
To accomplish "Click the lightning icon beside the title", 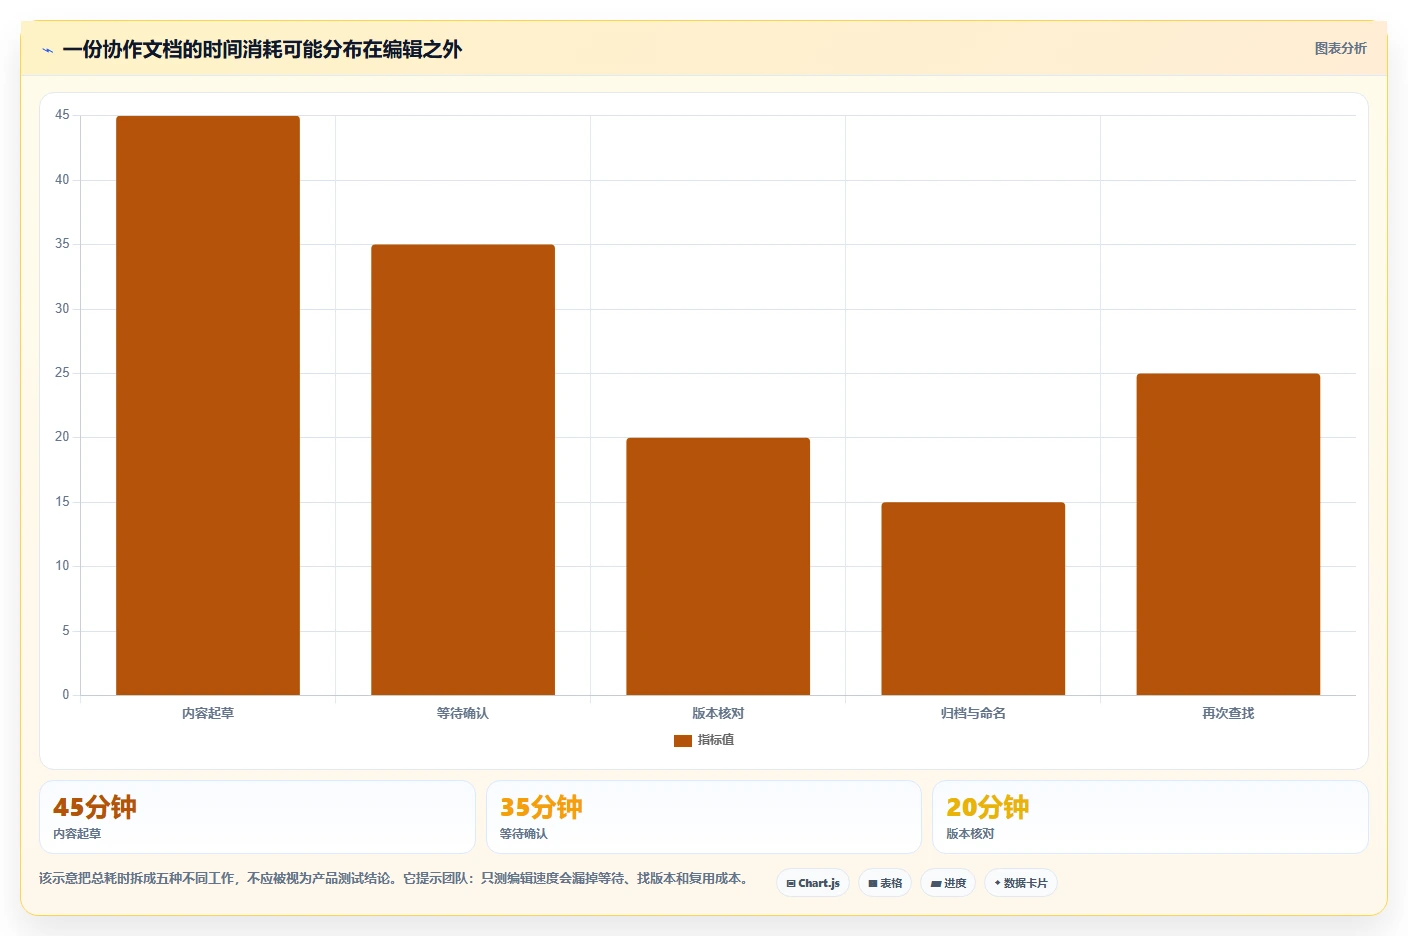I will click(x=47, y=50).
